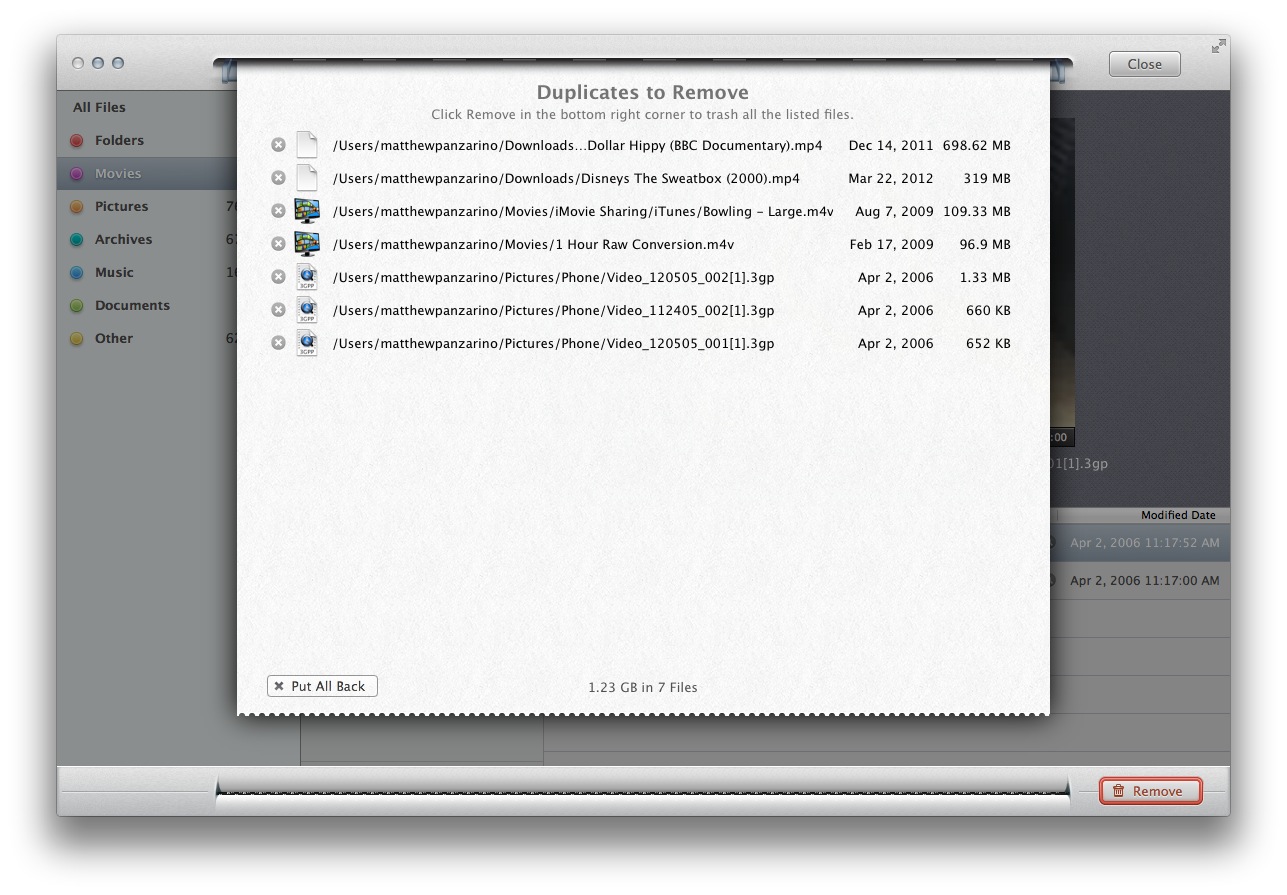Viewport: 1287px width, 895px height.
Task: Click the yellow Other category dot
Action: (x=76, y=339)
